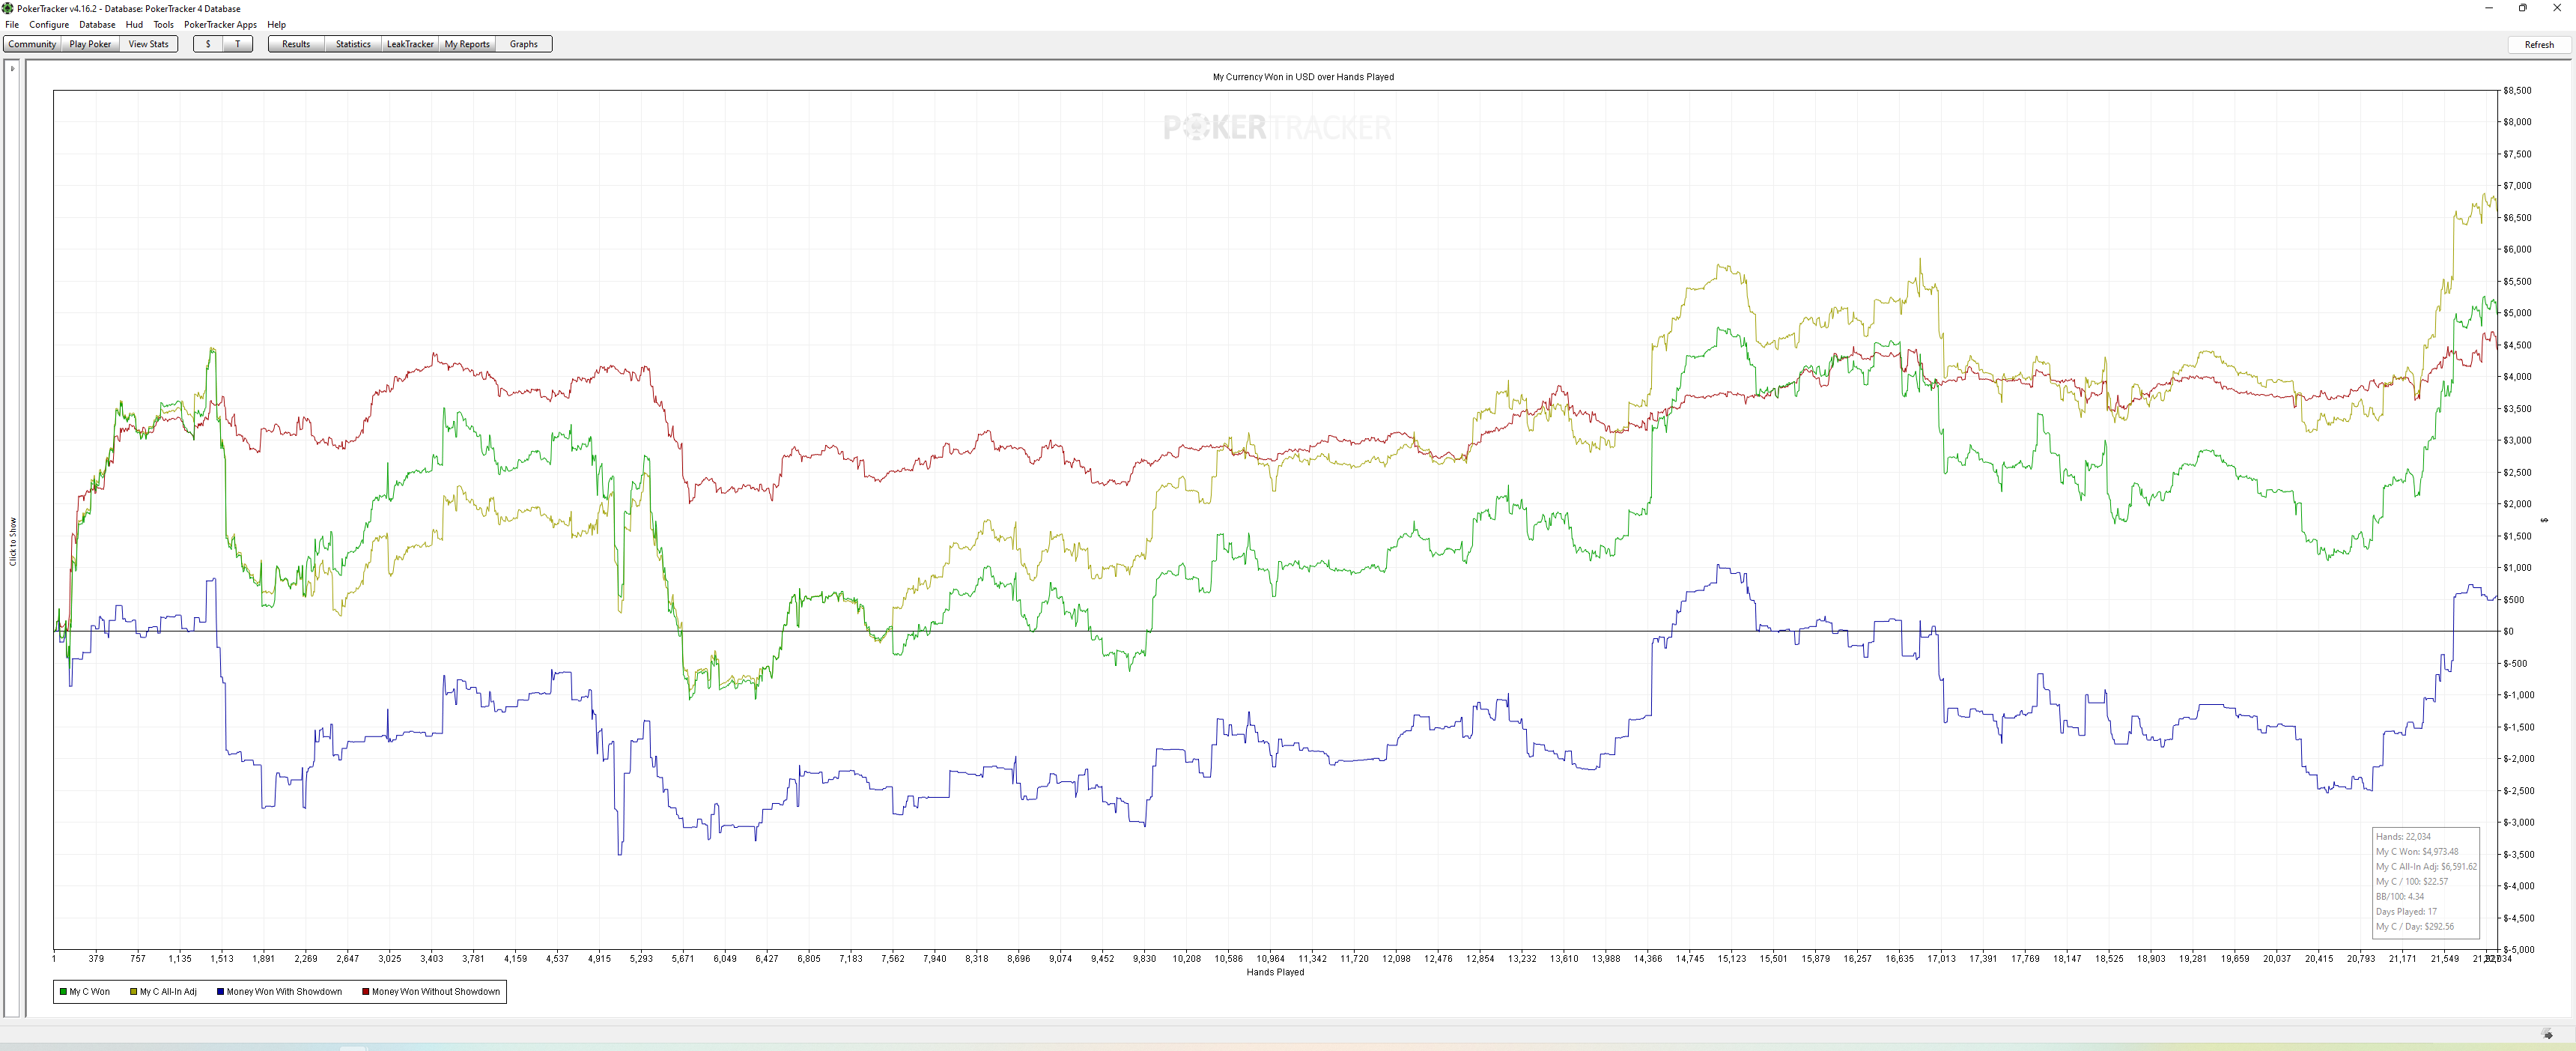Go to the My Reports tab
Viewport: 2576px width, 1051px height.
[467, 44]
